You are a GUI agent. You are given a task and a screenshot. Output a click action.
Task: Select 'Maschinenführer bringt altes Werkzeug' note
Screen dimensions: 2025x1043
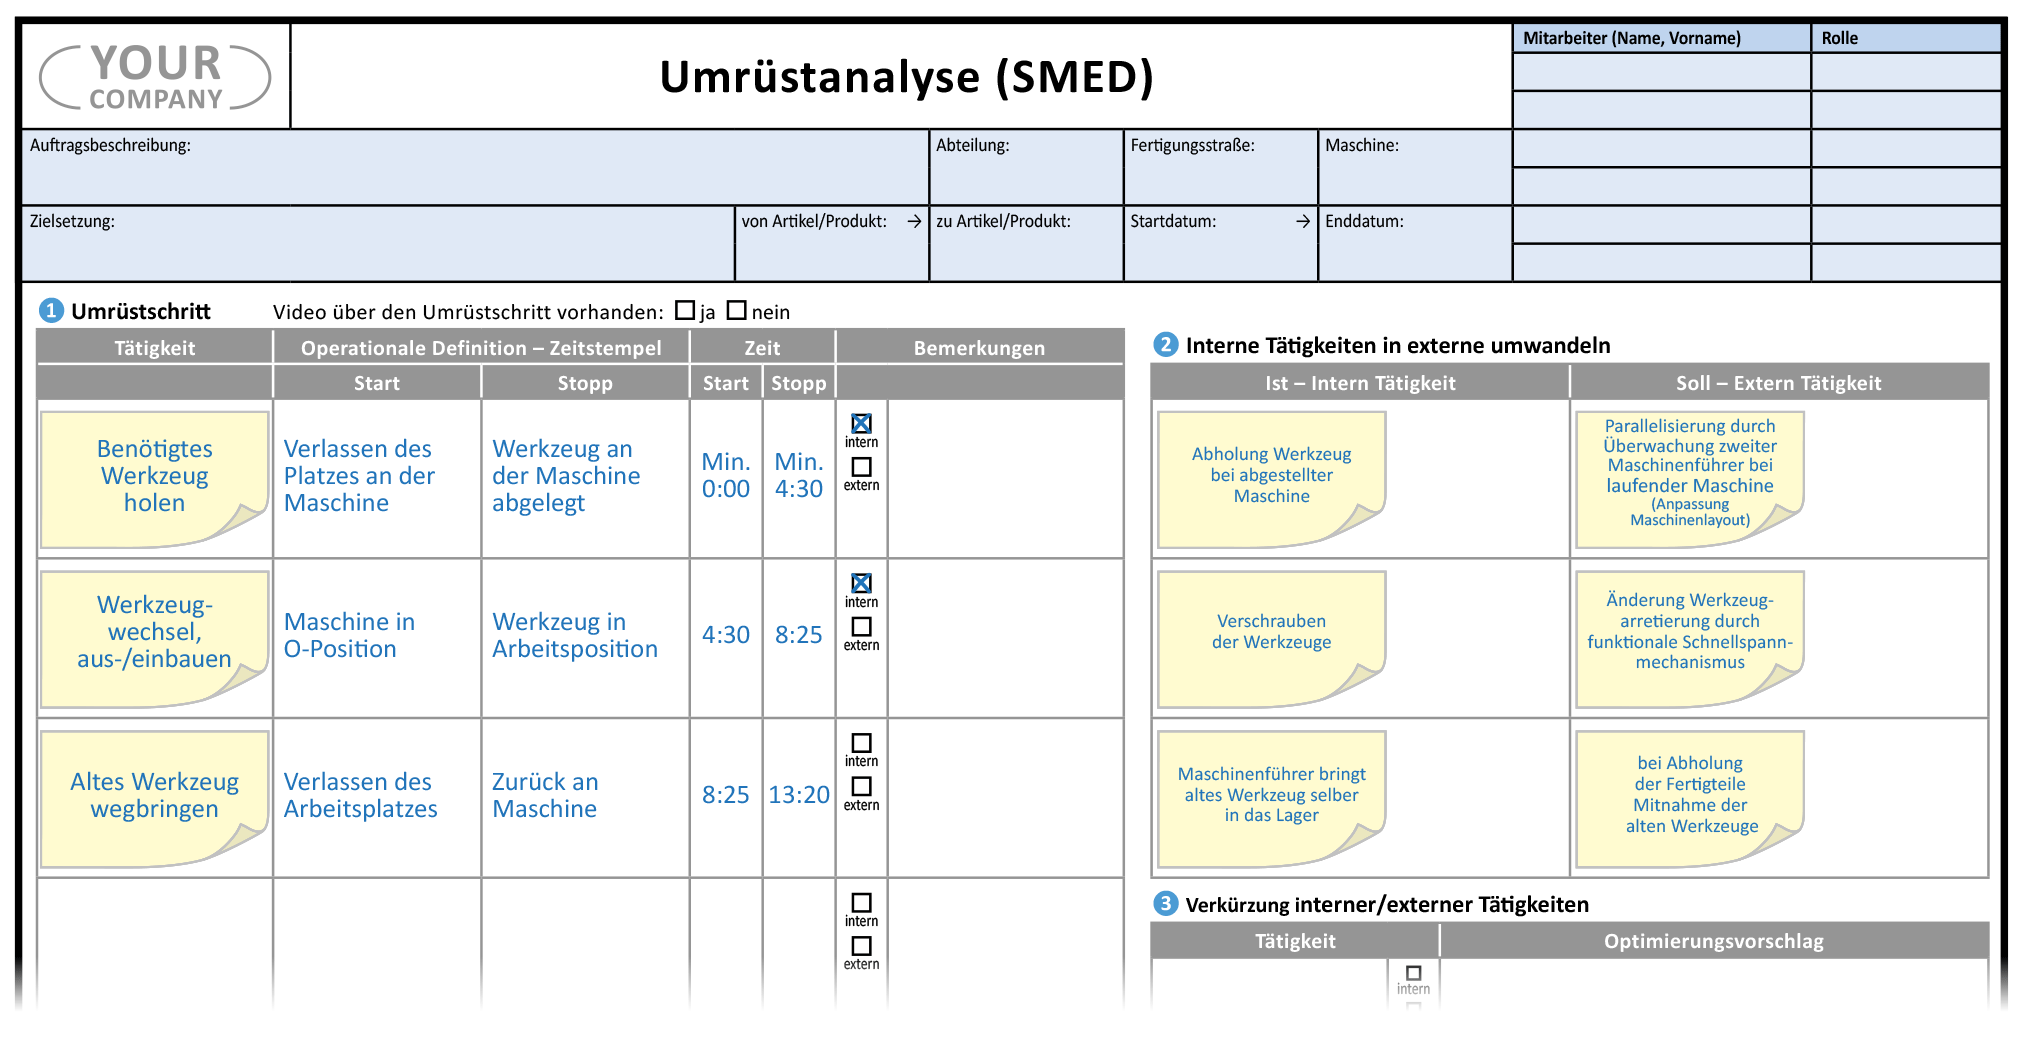tap(1271, 799)
